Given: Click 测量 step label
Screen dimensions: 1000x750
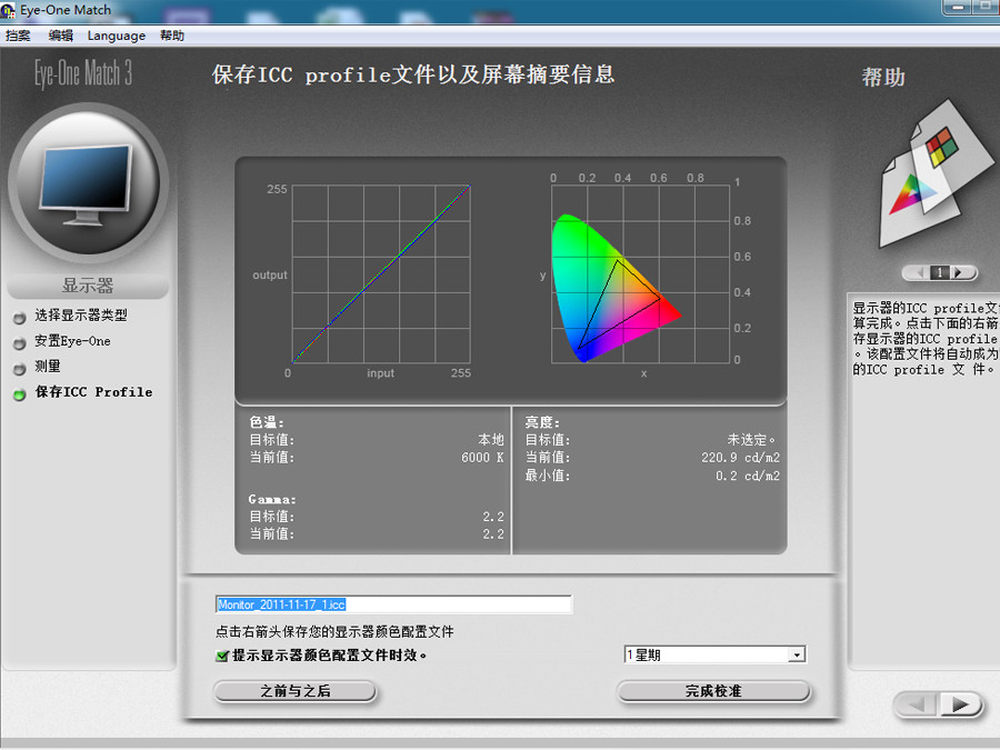Looking at the screenshot, I should (48, 367).
